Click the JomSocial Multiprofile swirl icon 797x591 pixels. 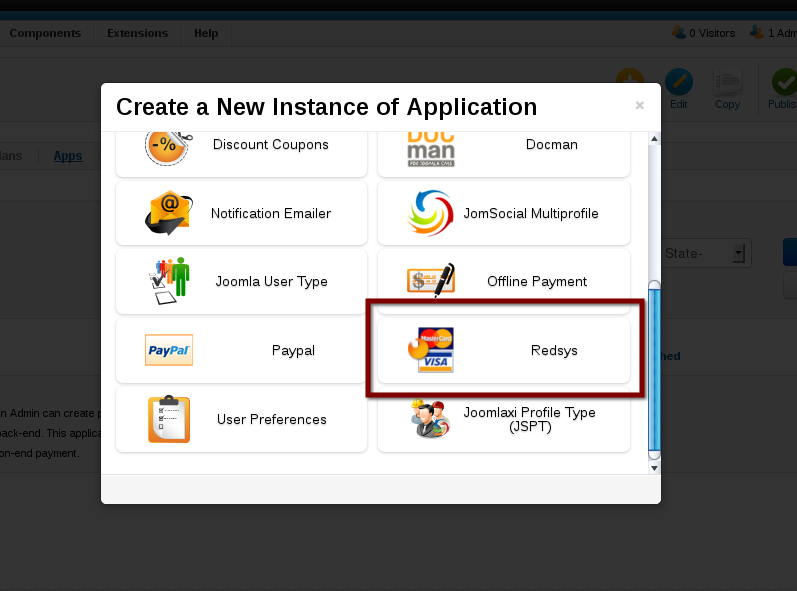[x=431, y=213]
